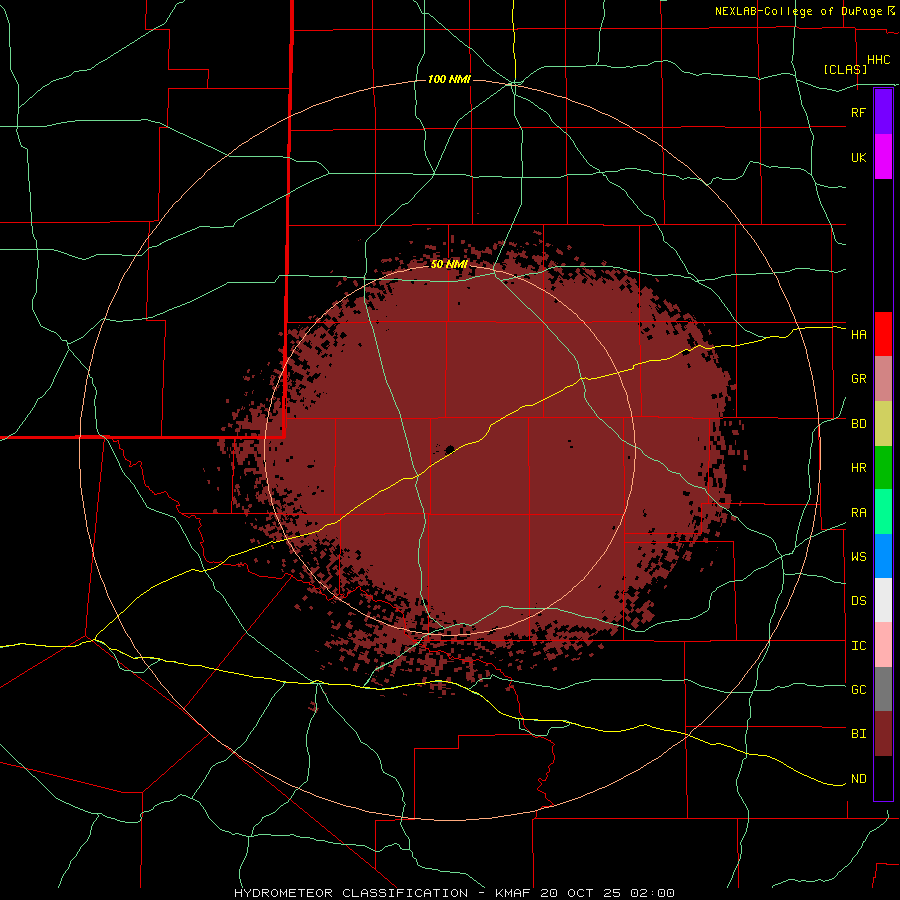The image size is (900, 900).
Task: Click the UK legend label
Action: point(858,157)
